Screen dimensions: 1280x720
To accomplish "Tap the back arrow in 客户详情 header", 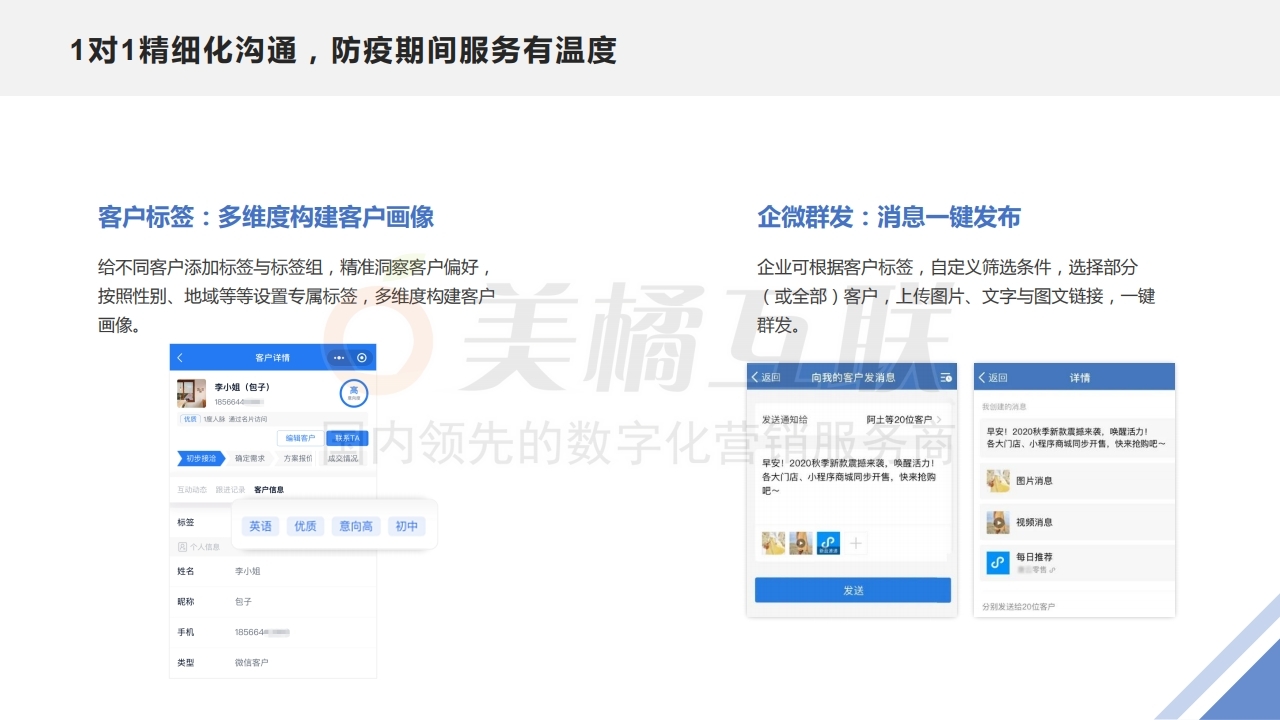I will (180, 358).
